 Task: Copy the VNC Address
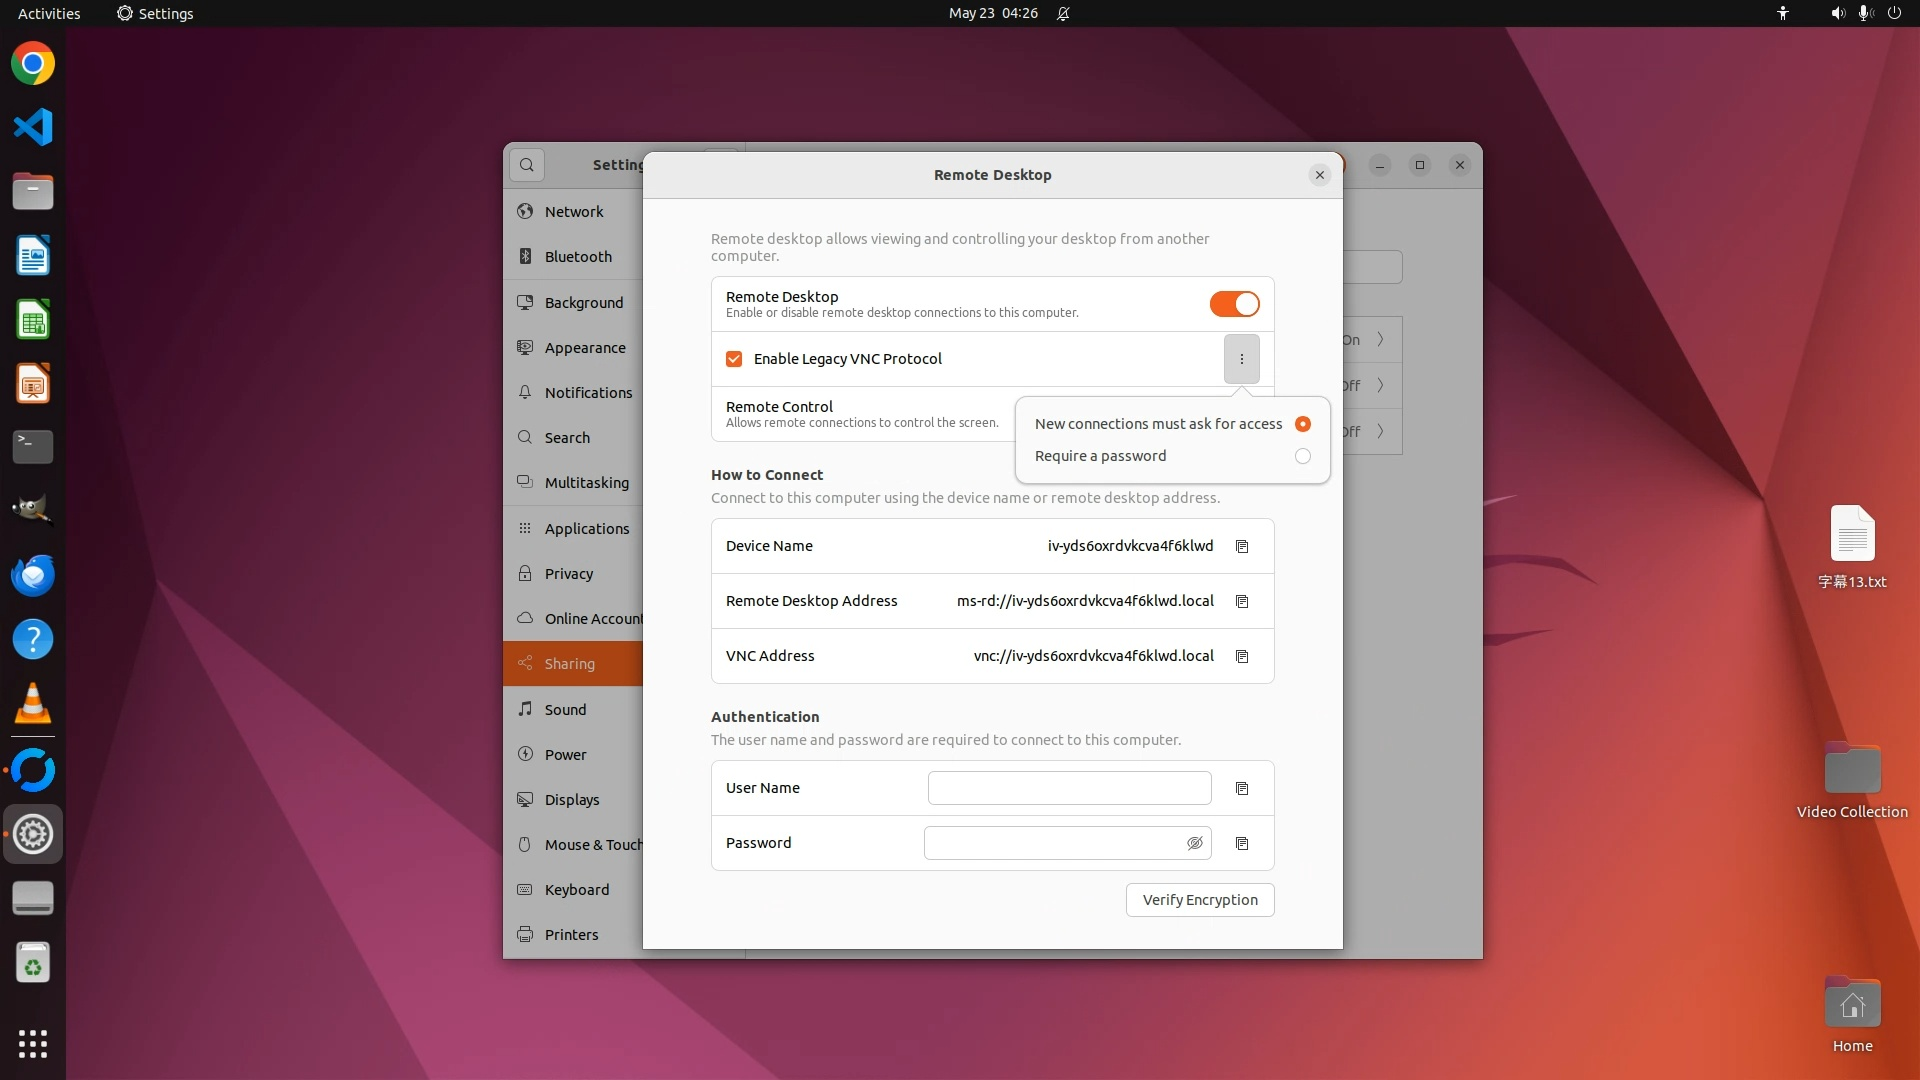click(1242, 656)
